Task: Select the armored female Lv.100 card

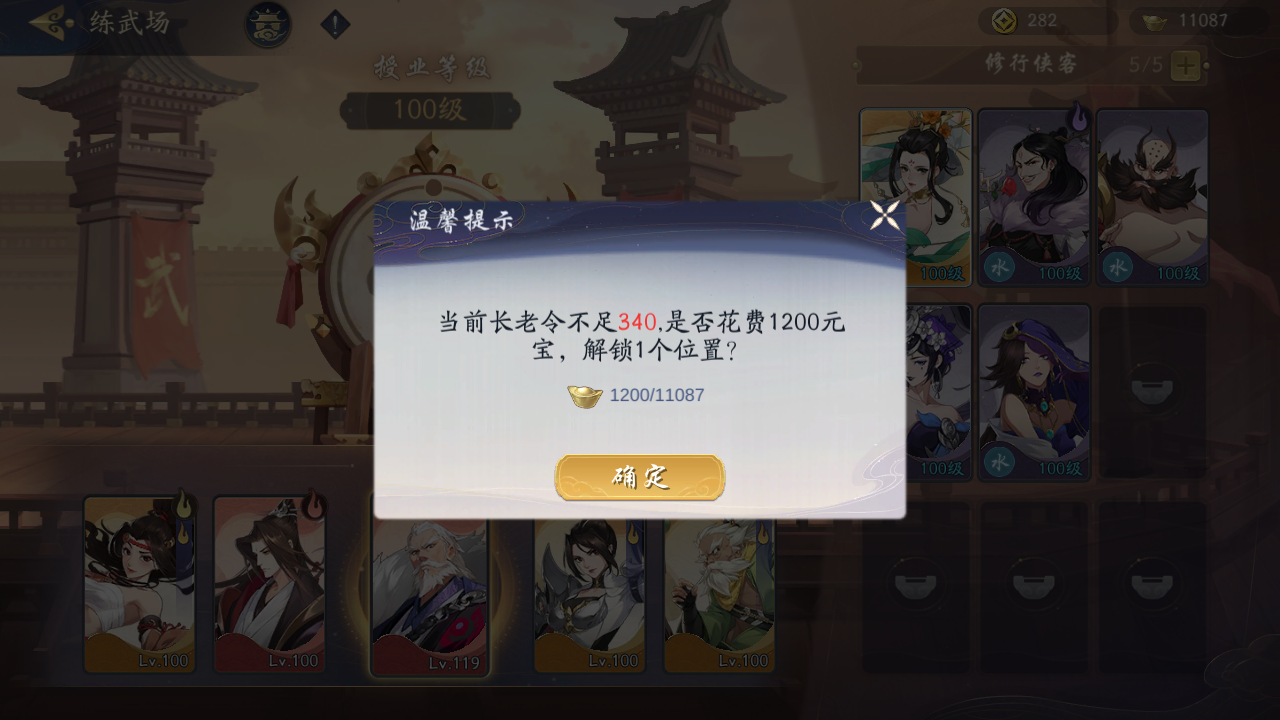Action: [x=589, y=595]
